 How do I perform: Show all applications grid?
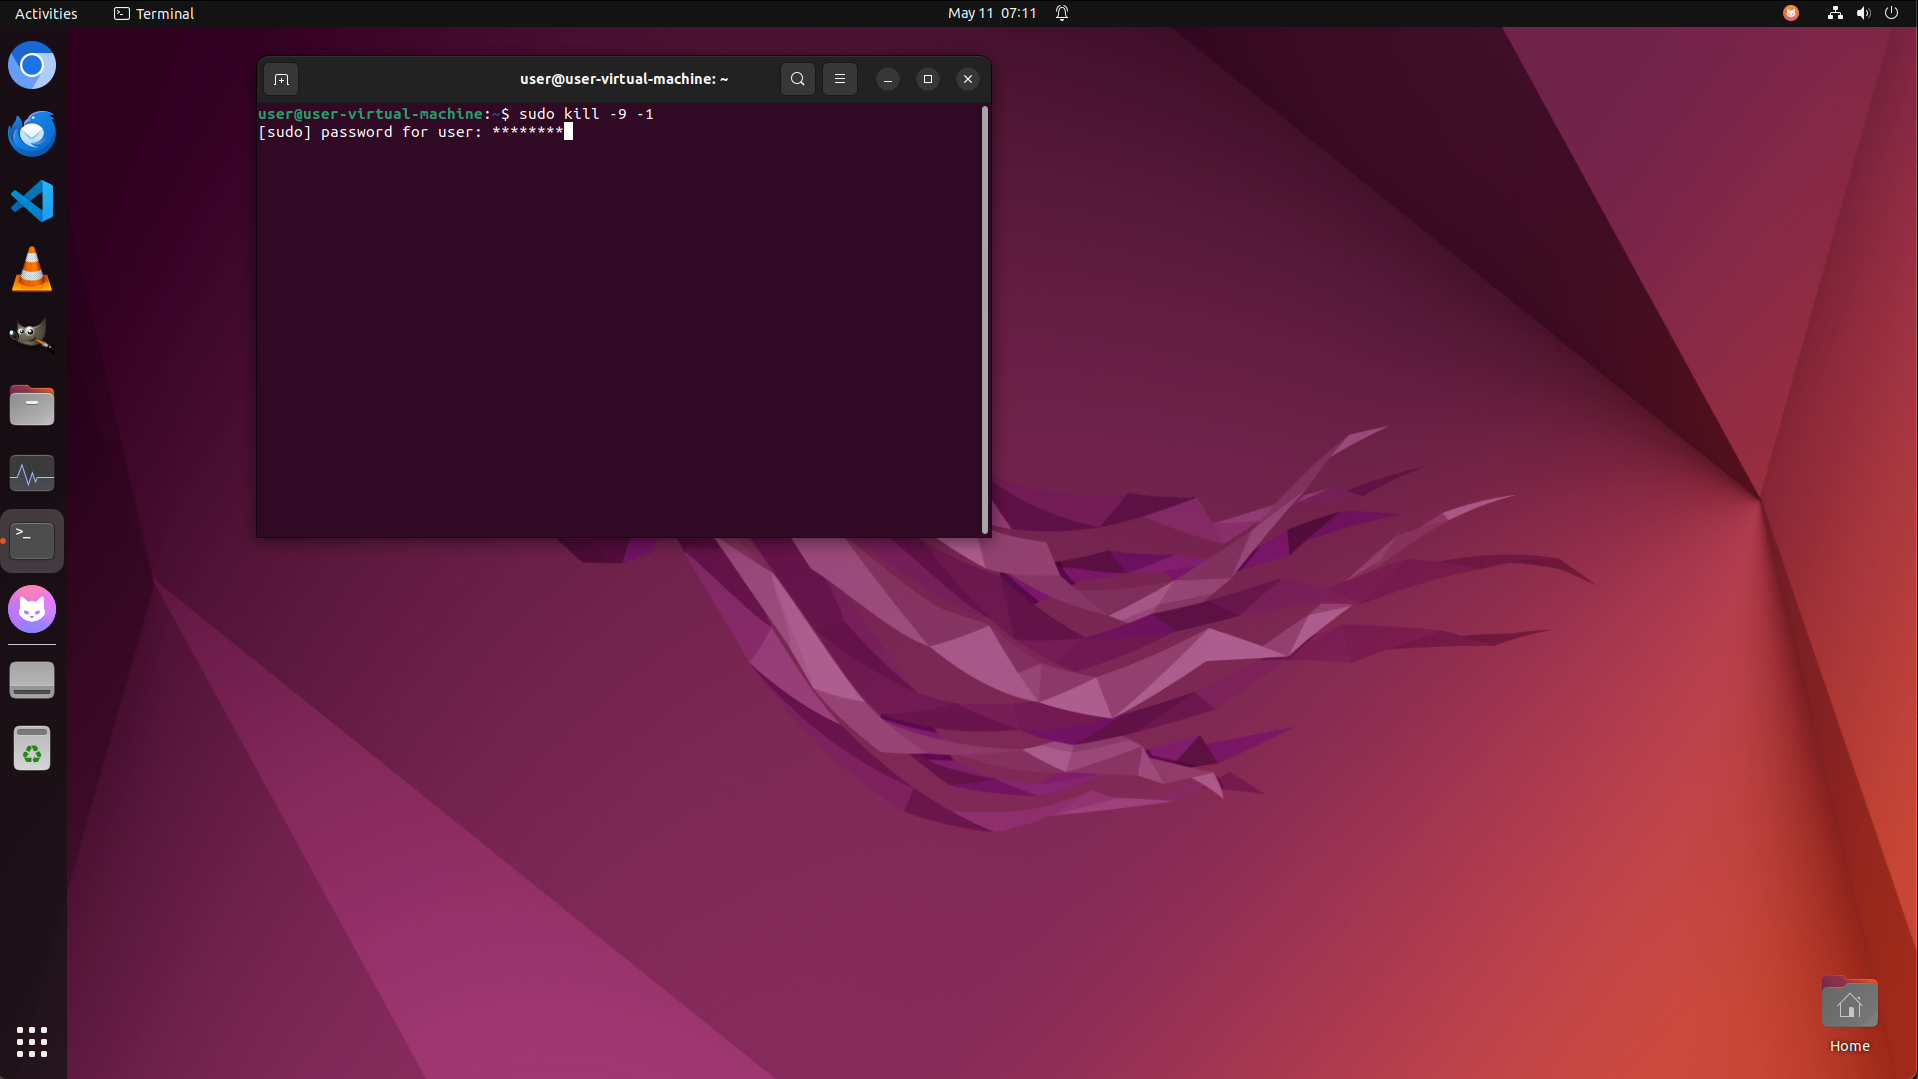[x=32, y=1041]
